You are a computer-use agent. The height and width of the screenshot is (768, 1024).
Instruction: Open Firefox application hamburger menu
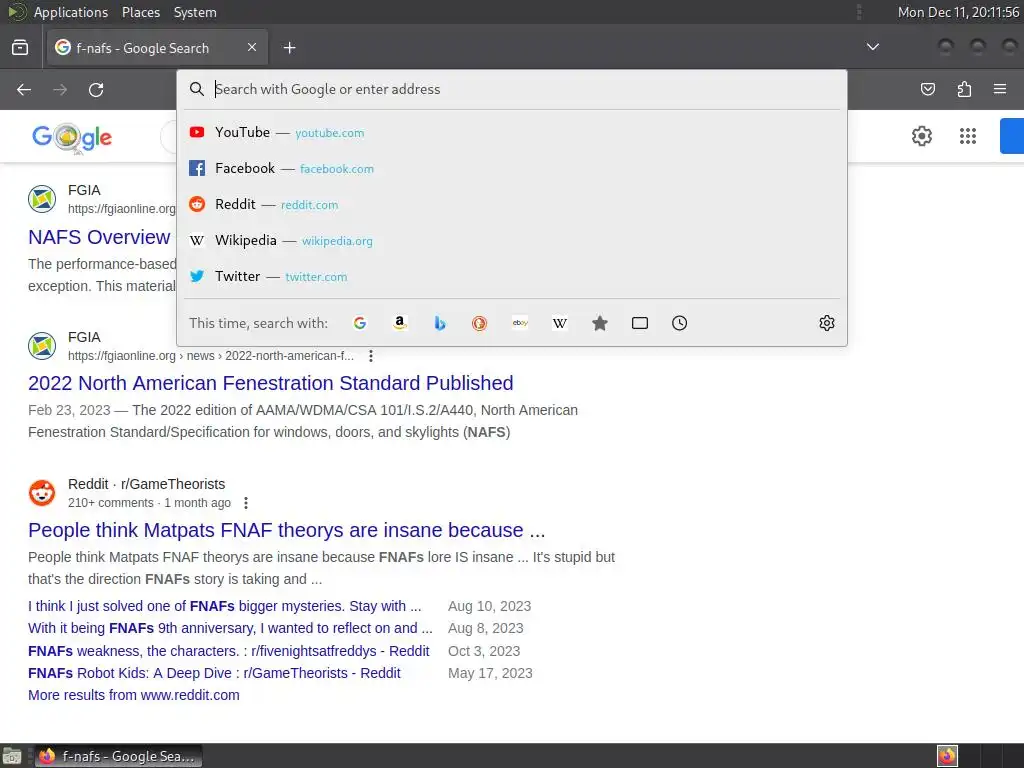(1000, 89)
